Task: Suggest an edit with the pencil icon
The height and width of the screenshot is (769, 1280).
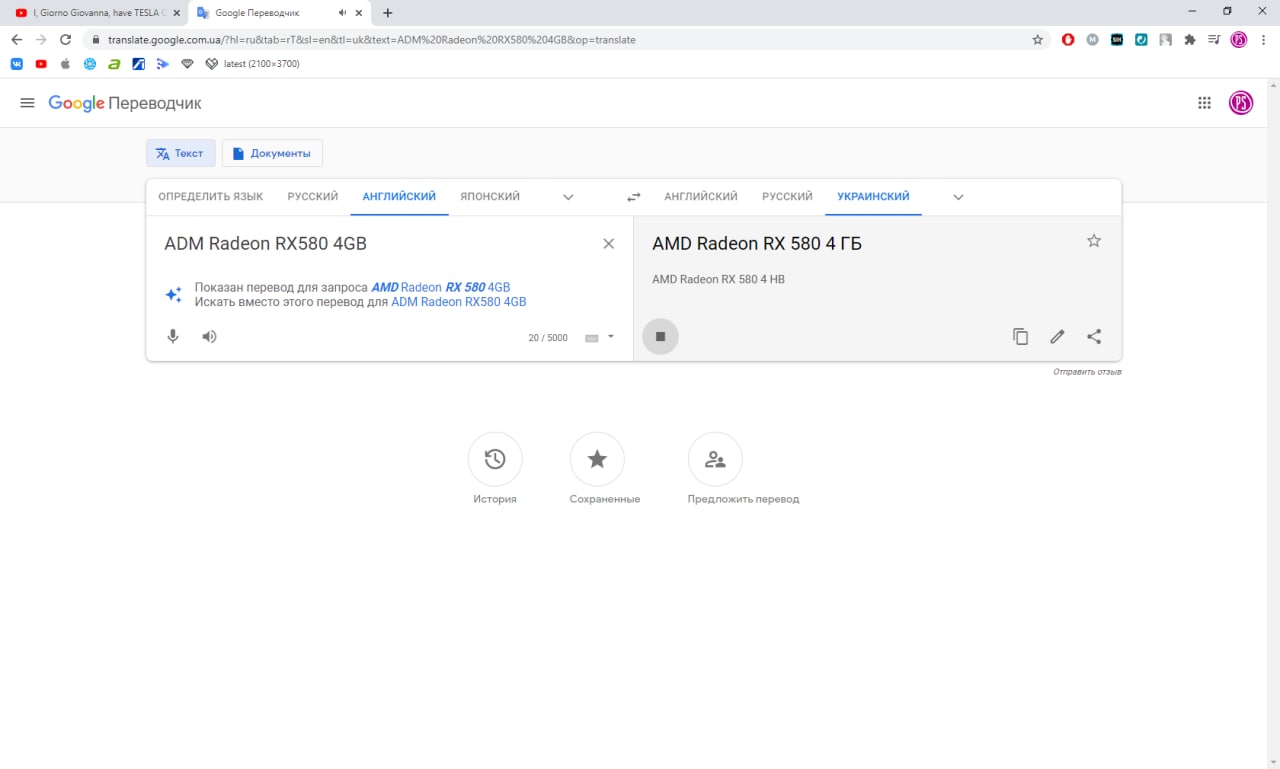Action: (1057, 337)
